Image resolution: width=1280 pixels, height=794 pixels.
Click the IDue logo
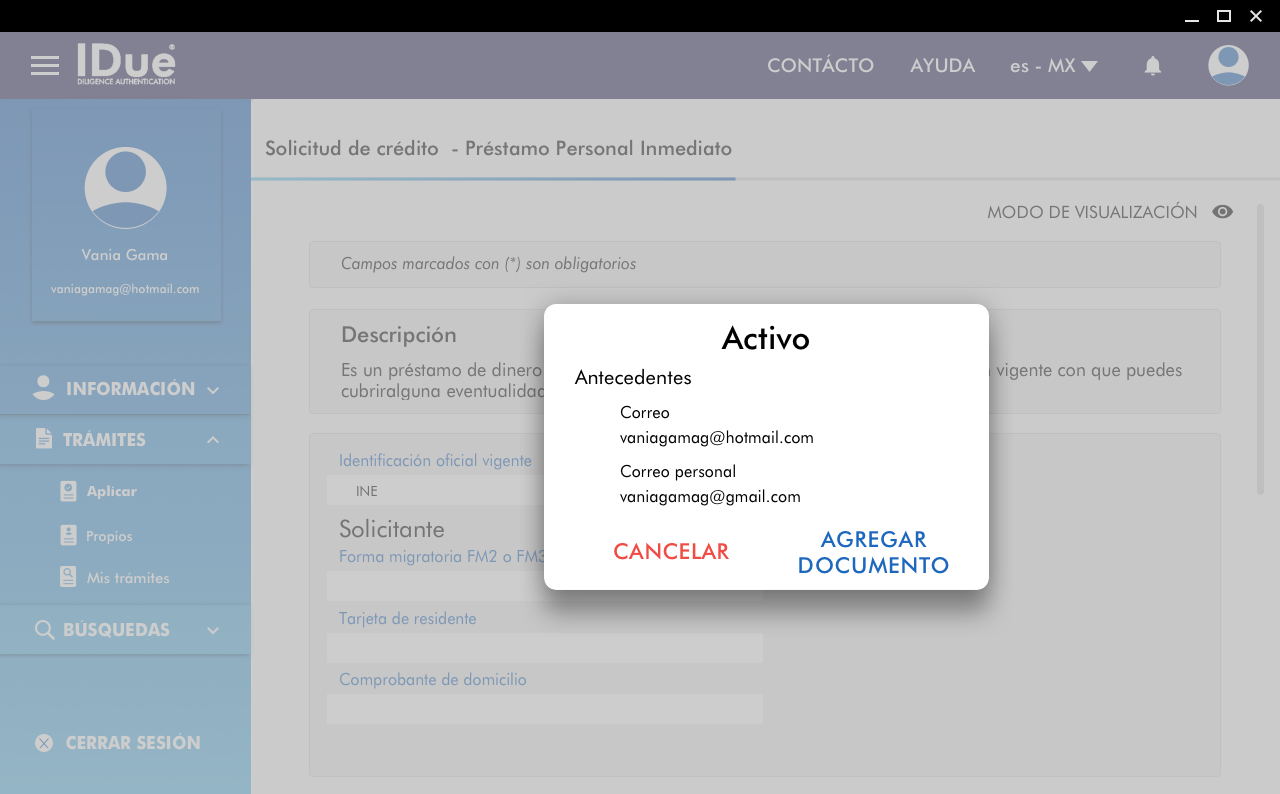click(126, 64)
